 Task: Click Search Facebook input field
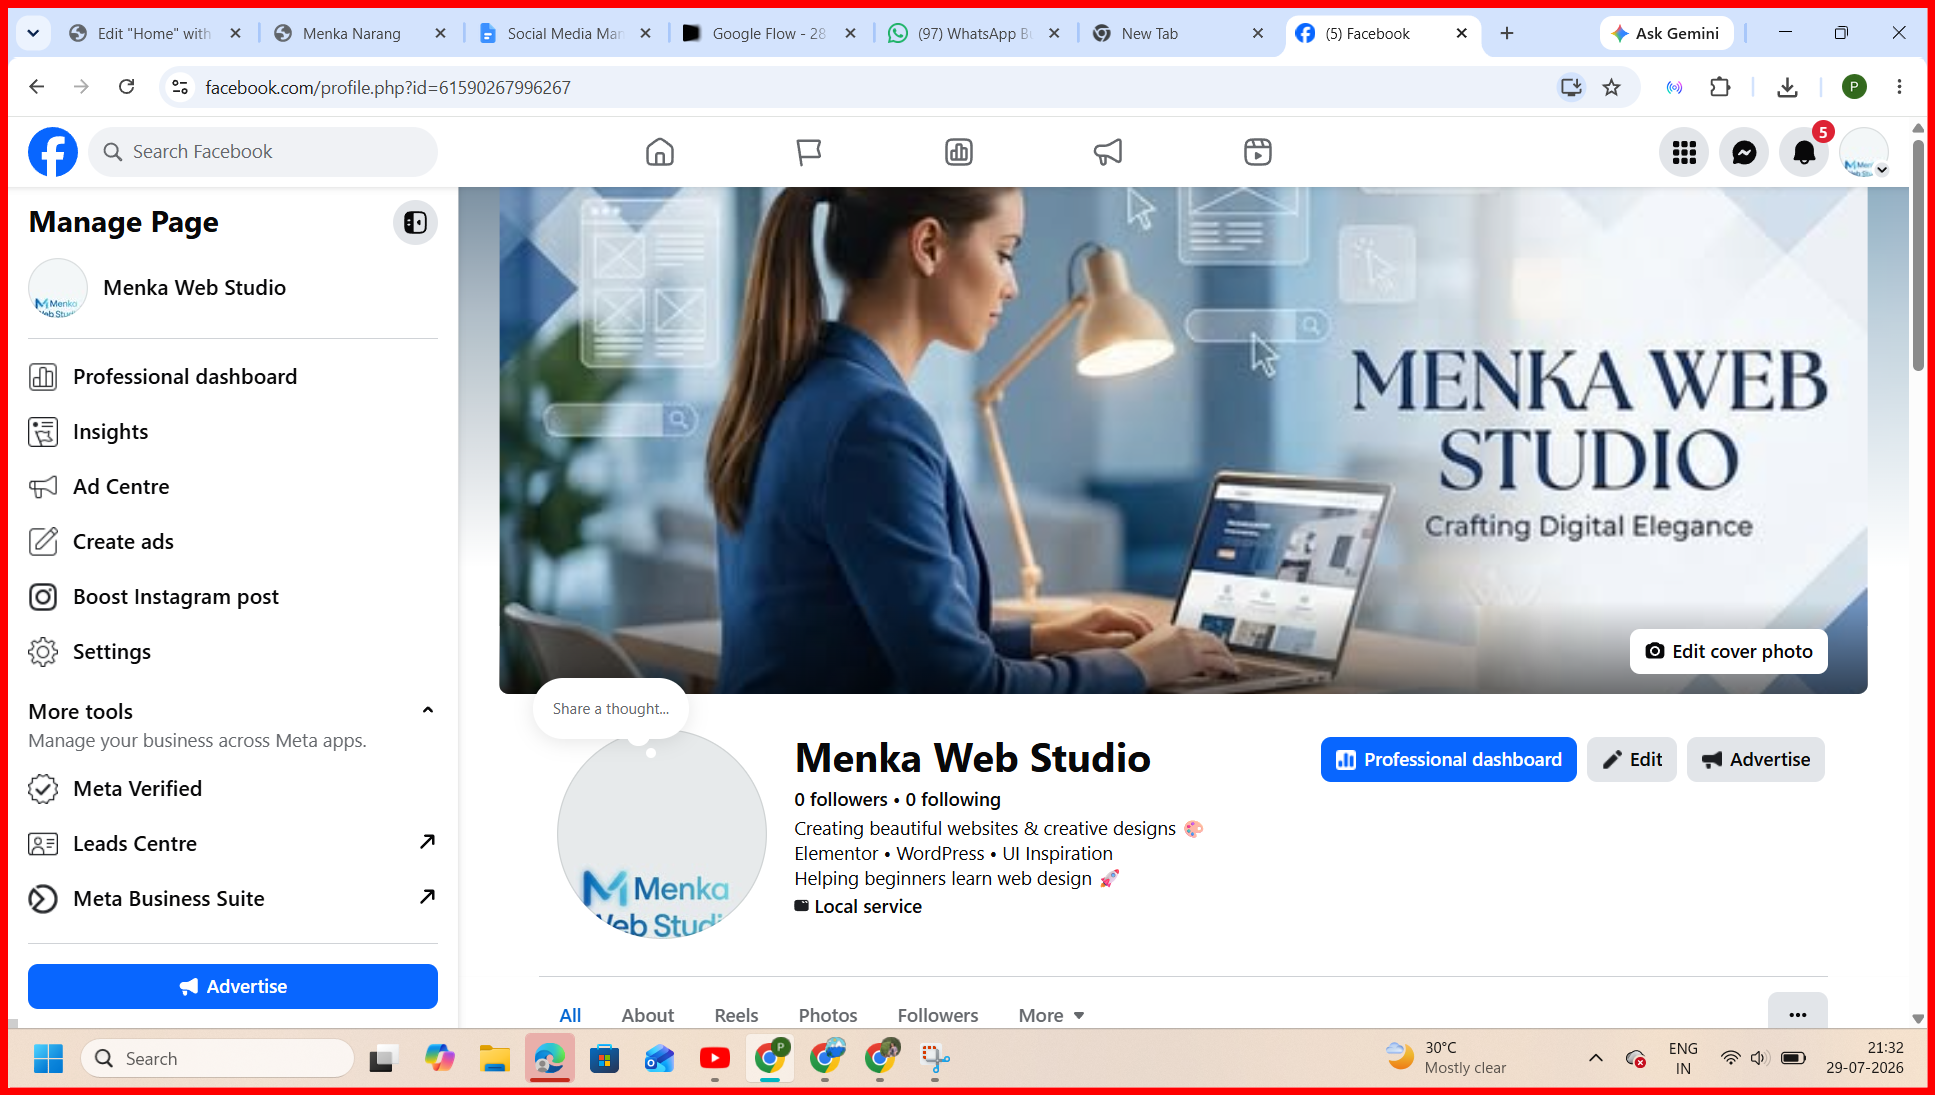coord(263,152)
